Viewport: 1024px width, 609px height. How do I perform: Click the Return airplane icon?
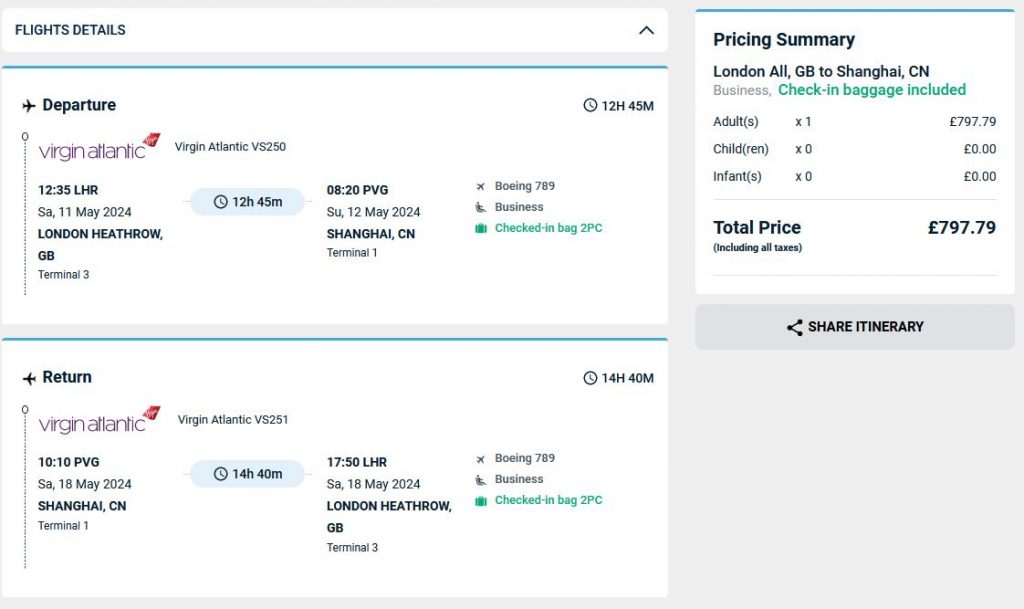tap(29, 378)
